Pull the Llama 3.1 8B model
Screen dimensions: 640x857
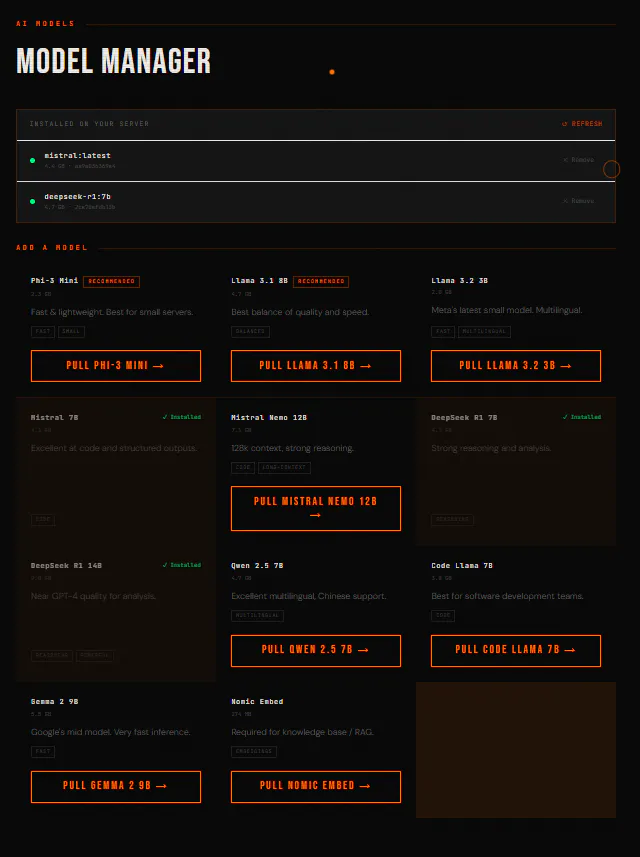click(x=316, y=366)
